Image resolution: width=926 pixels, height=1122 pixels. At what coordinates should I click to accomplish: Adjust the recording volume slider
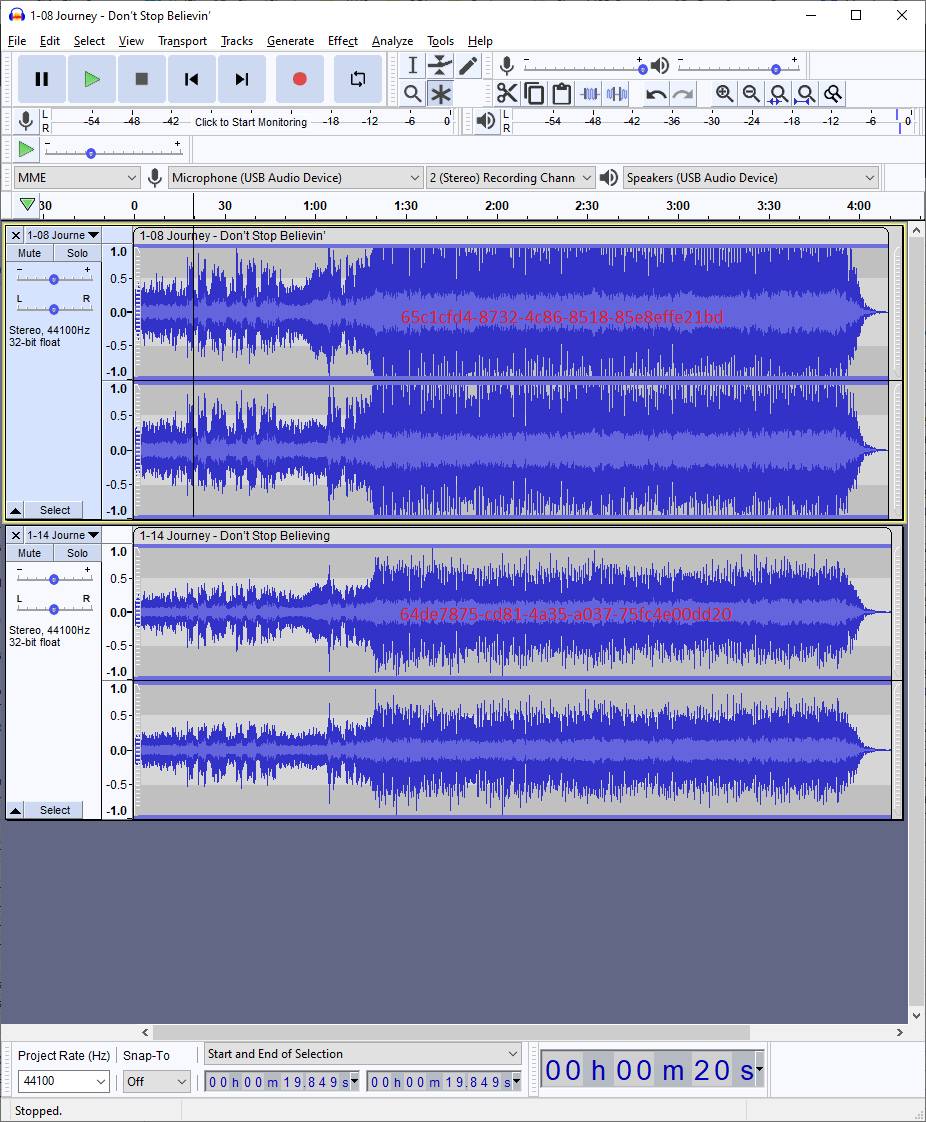[583, 67]
